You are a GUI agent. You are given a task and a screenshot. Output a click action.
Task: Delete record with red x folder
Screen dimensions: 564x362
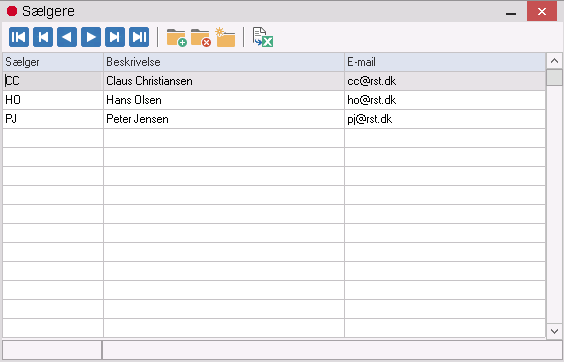tap(200, 37)
